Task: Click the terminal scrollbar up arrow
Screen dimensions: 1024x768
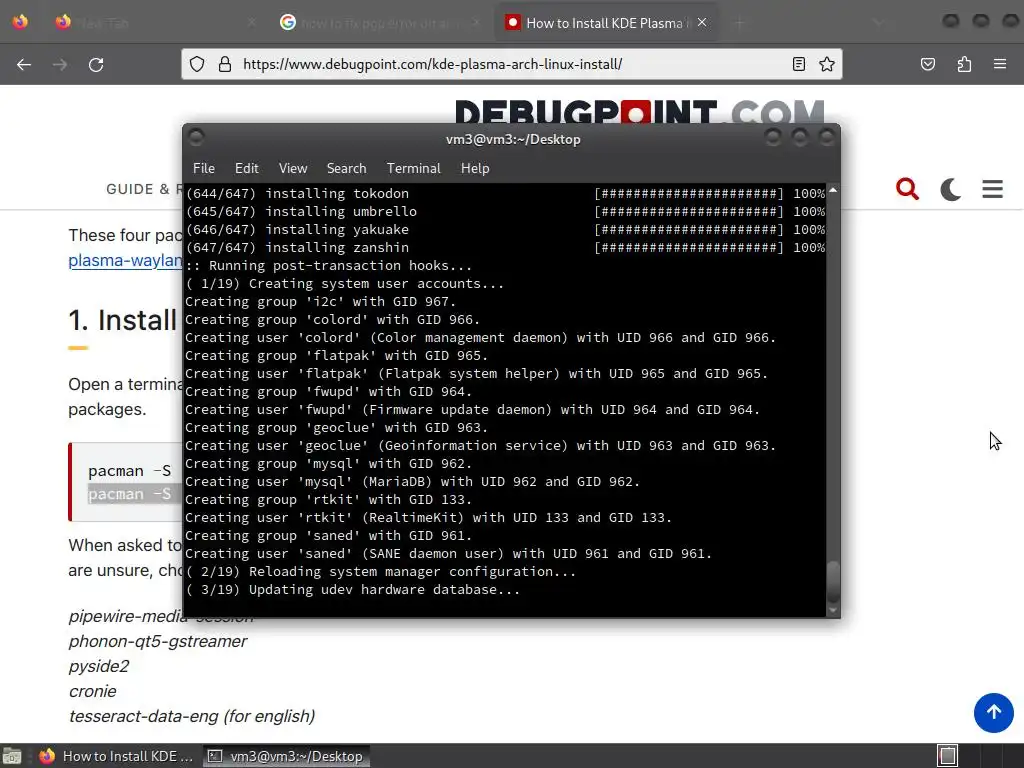Action: pos(833,191)
